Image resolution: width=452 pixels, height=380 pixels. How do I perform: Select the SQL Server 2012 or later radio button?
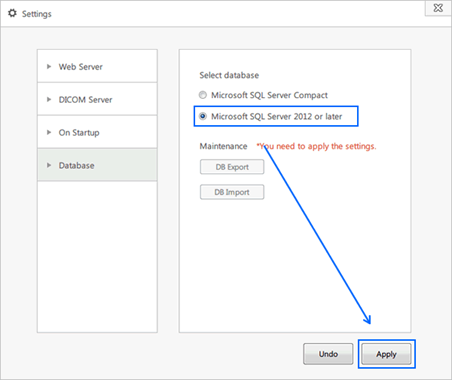point(203,116)
